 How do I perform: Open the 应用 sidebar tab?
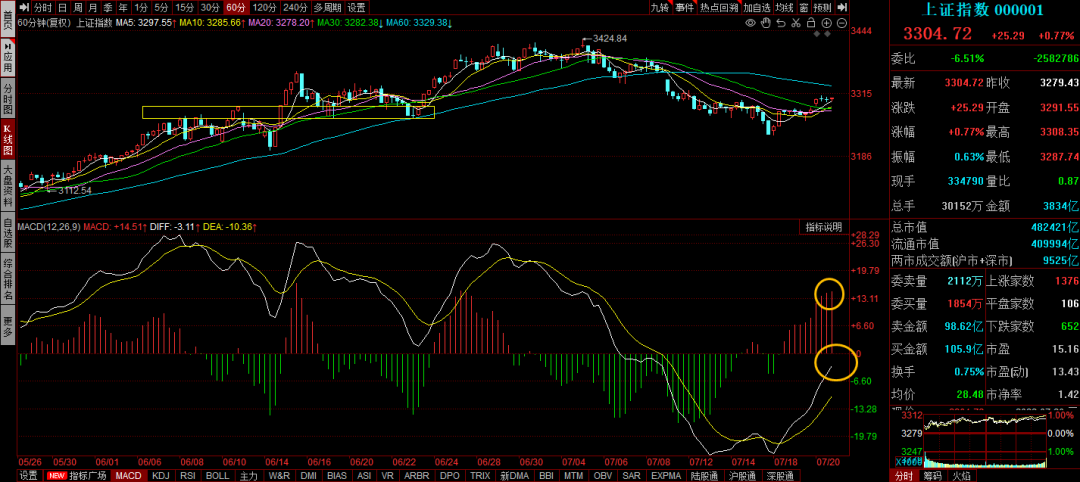(8, 57)
